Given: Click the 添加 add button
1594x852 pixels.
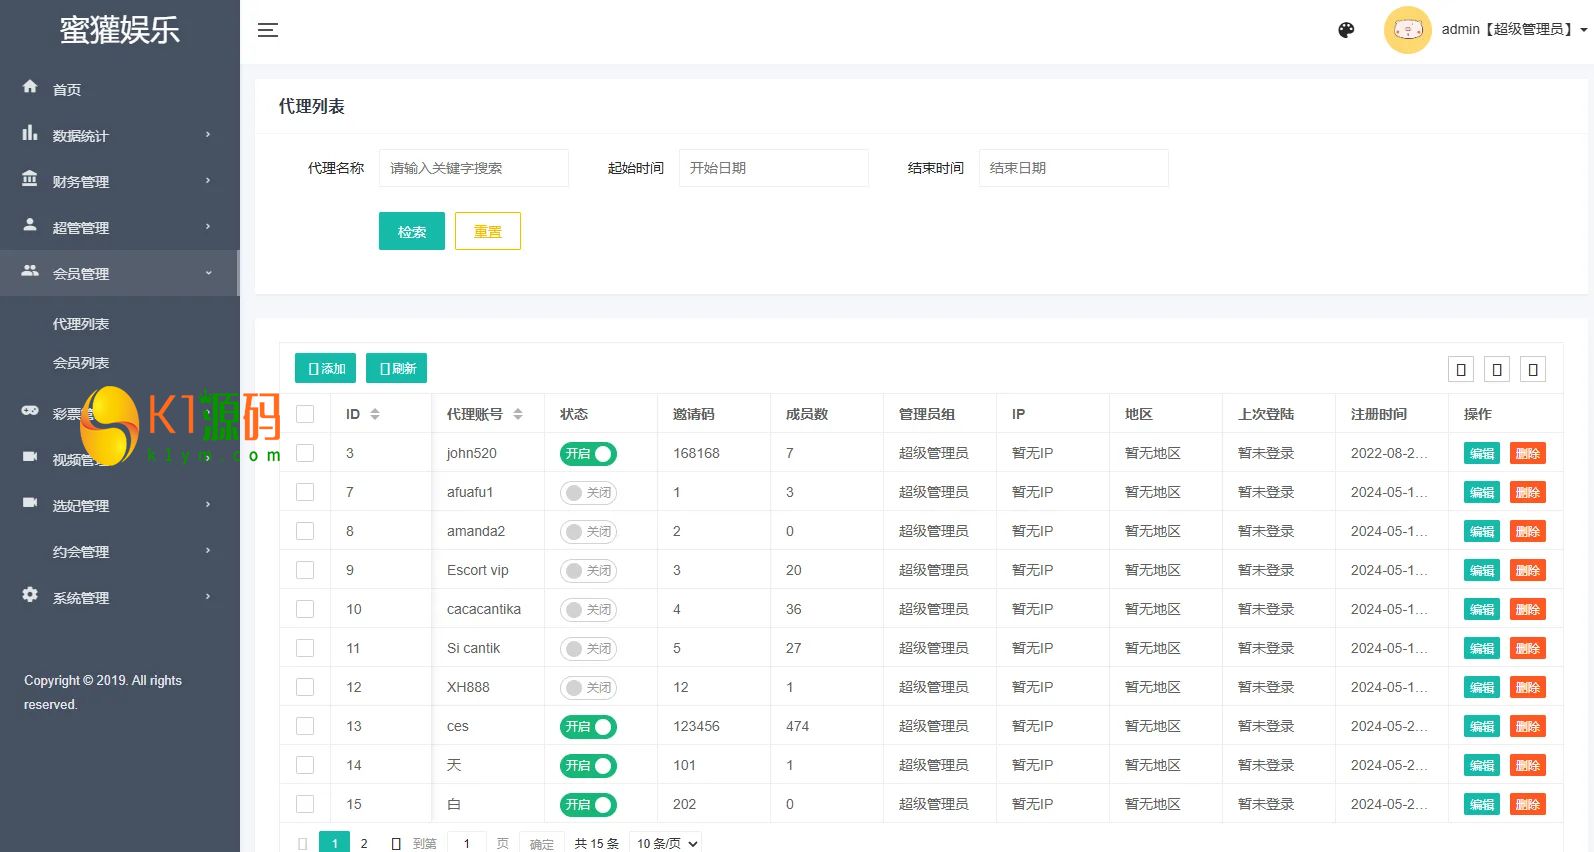Looking at the screenshot, I should [325, 368].
